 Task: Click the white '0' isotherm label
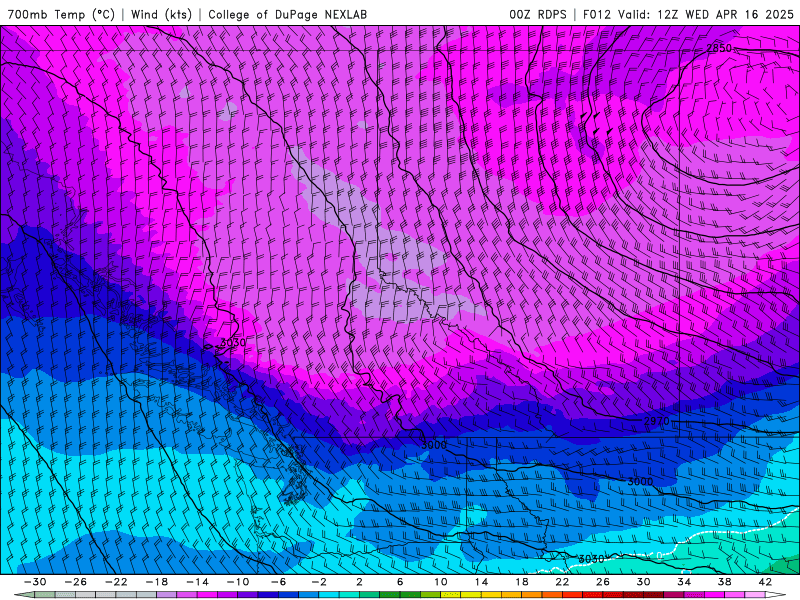[659, 555]
